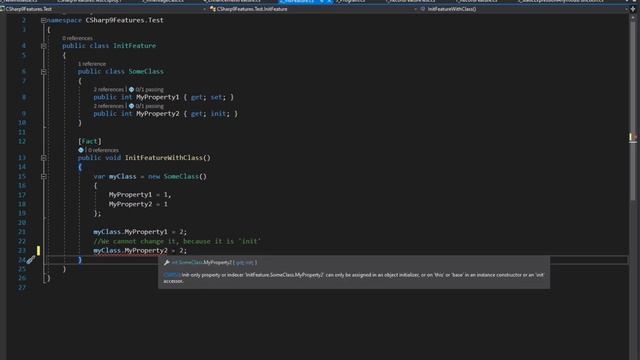Click 'InitFeature' class name on line 4
This screenshot has height=360, width=640.
click(135, 46)
